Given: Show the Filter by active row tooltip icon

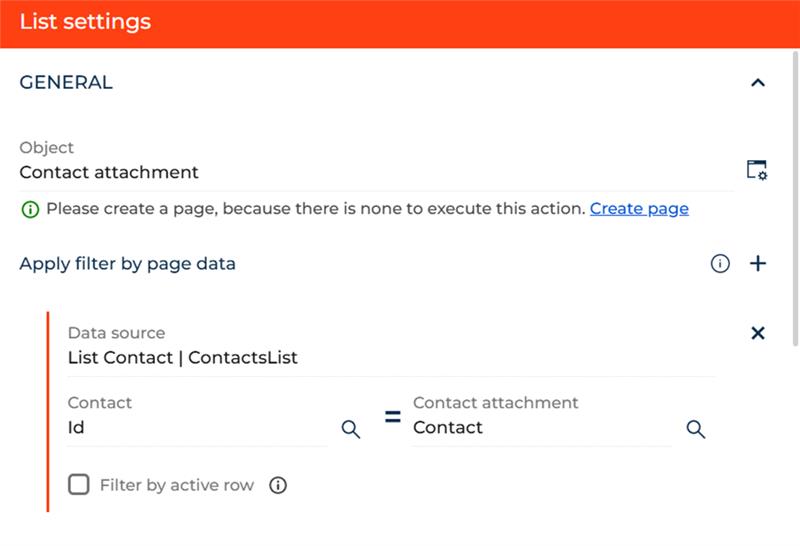Looking at the screenshot, I should tap(279, 485).
